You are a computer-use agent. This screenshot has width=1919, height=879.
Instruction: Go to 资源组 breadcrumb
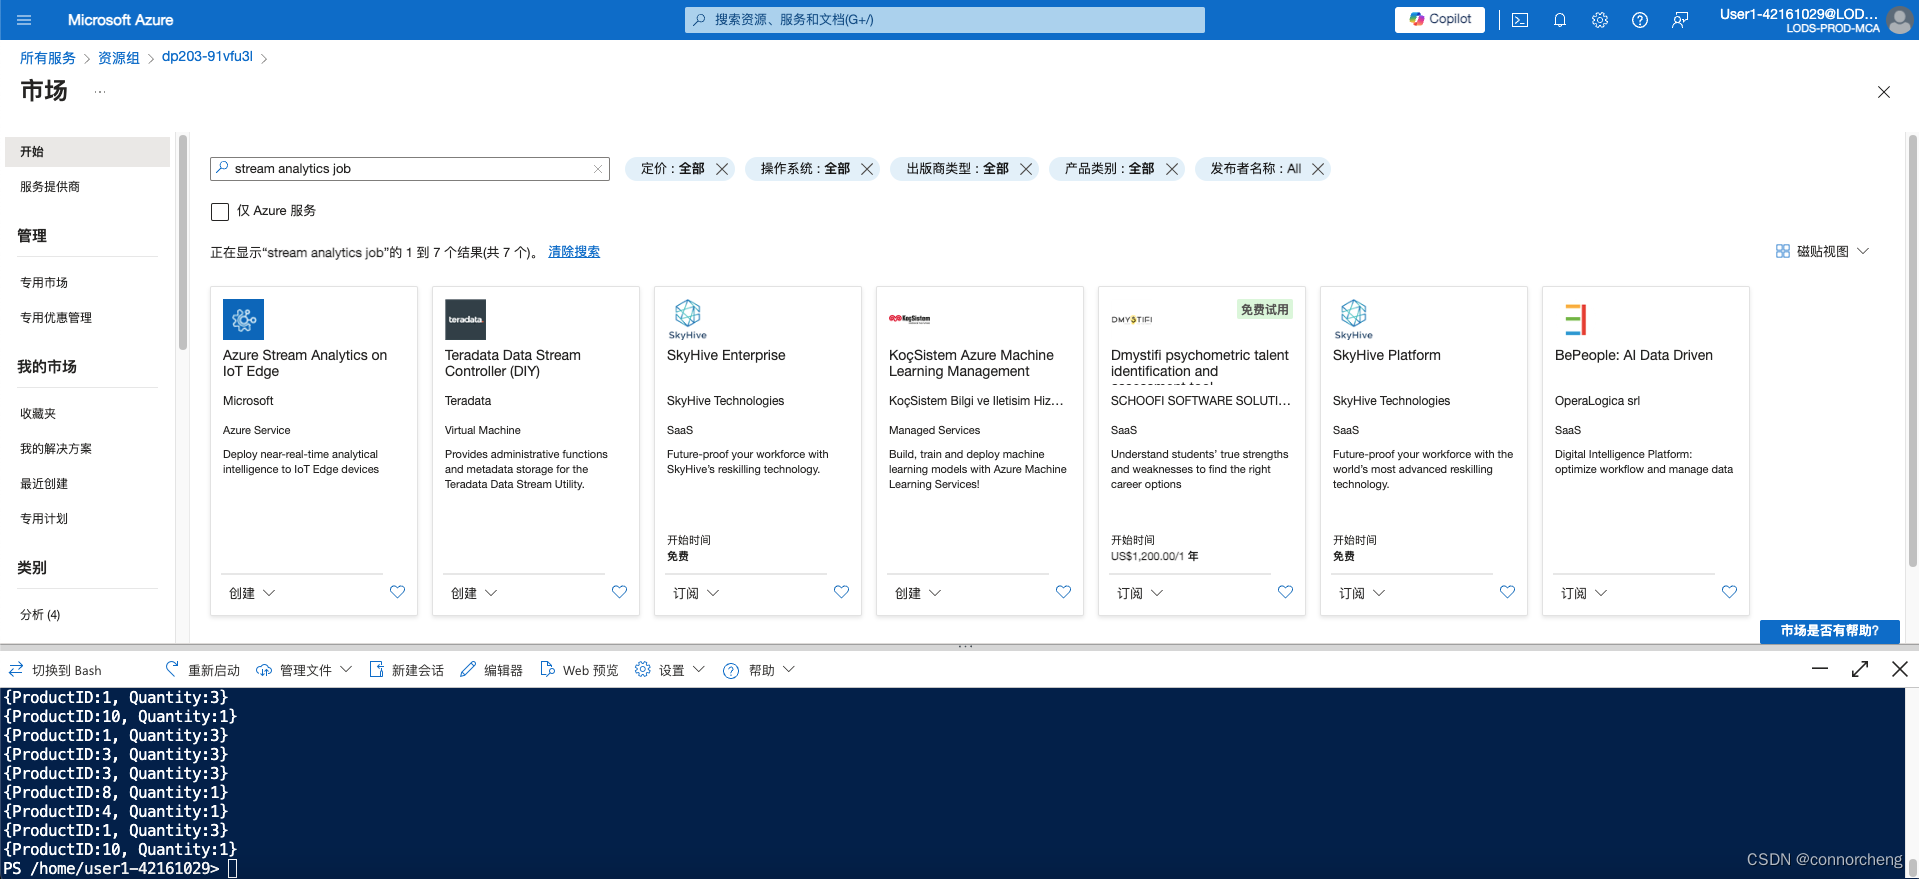(x=119, y=58)
